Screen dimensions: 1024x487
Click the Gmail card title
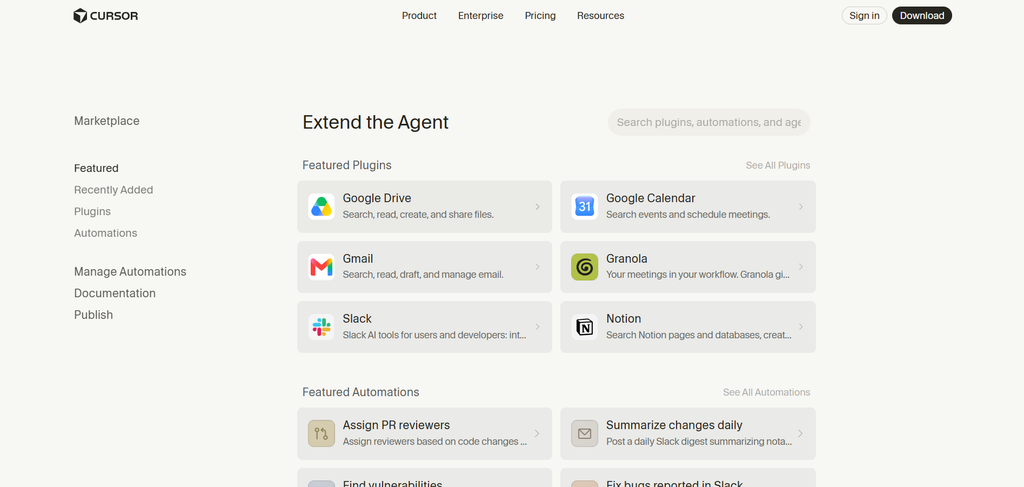[x=358, y=259]
